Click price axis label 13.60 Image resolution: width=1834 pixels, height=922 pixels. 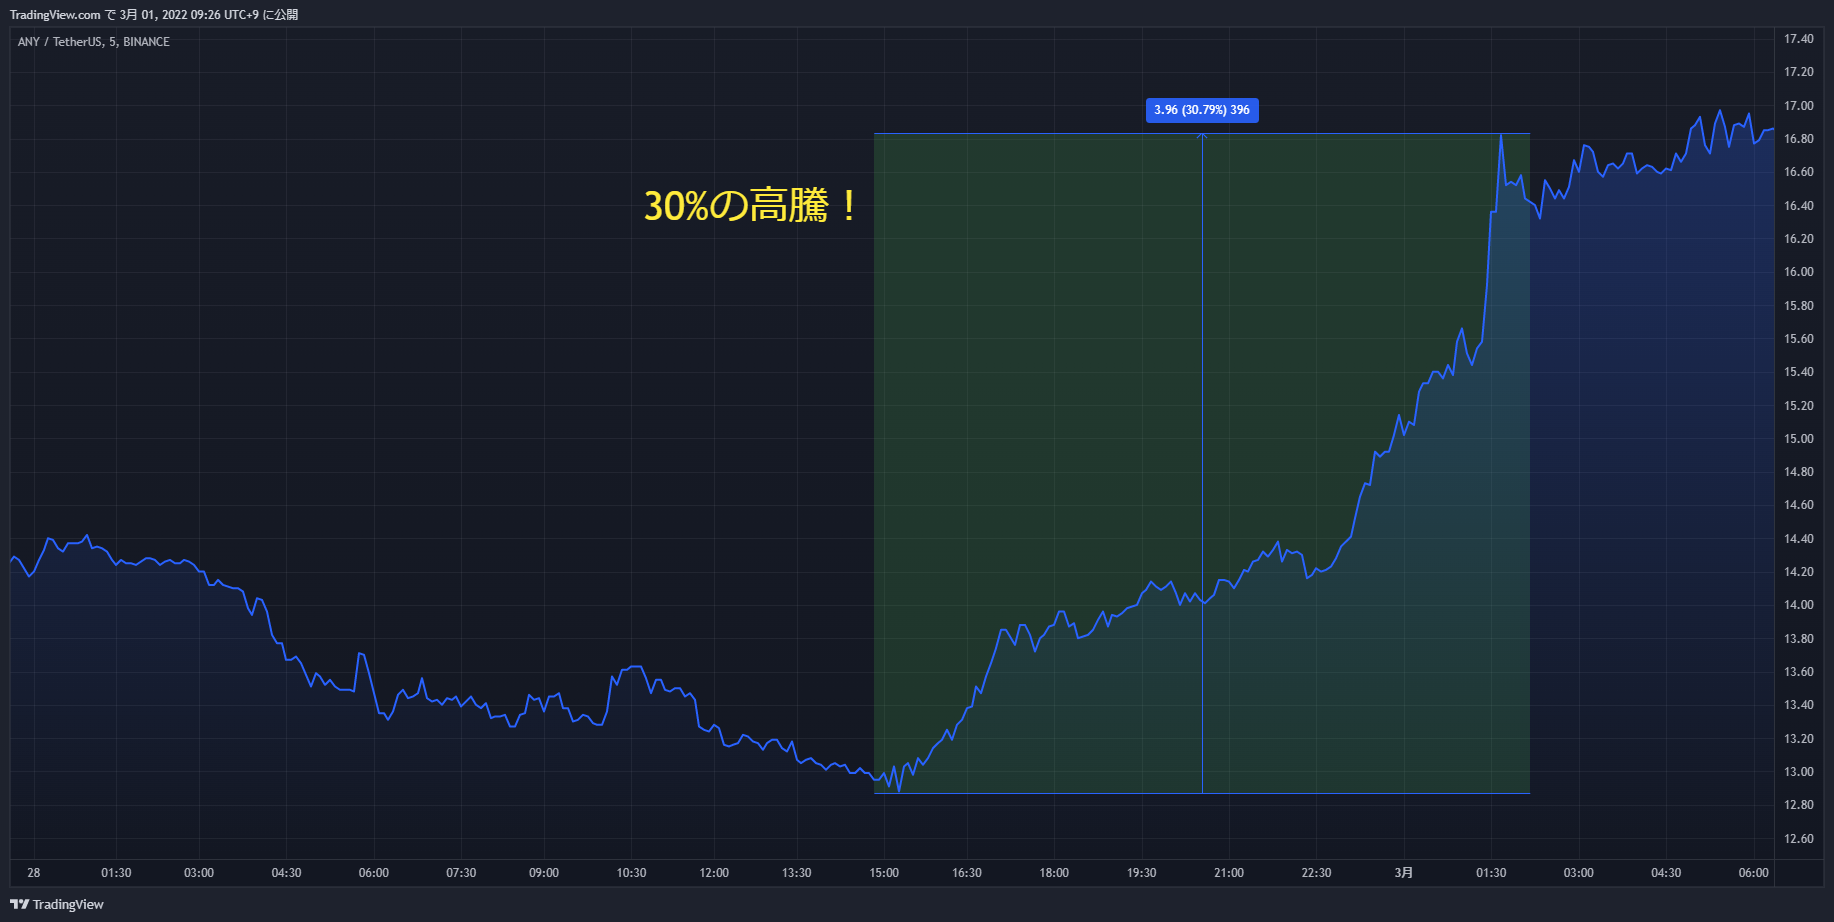pos(1798,672)
